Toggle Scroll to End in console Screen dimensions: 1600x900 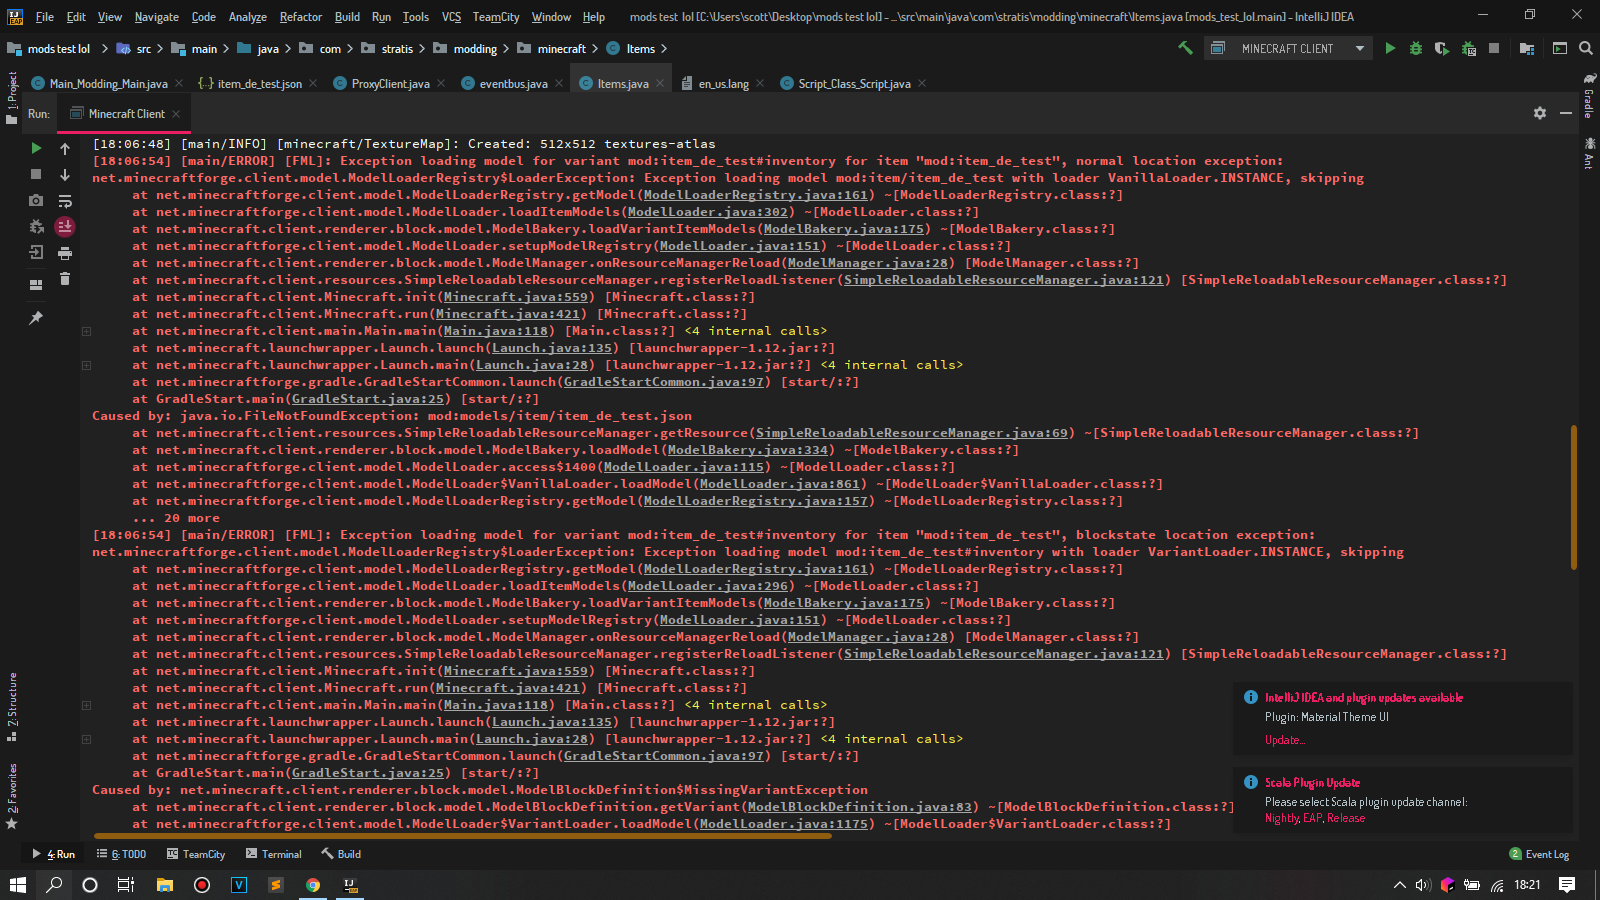coord(65,227)
